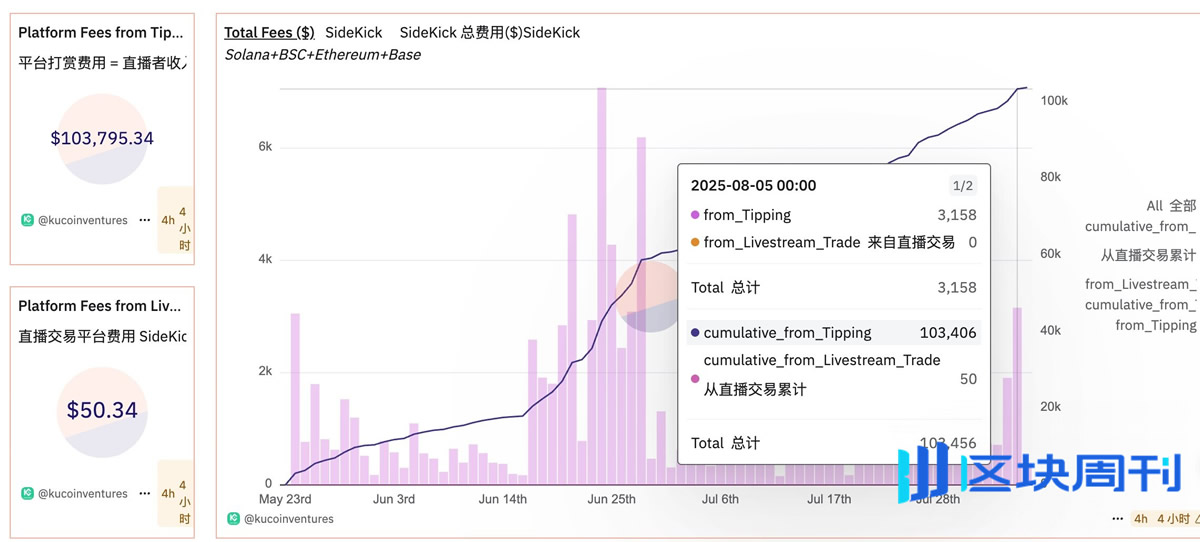The height and width of the screenshot is (542, 1200).
Task: Click the kucoinventures avatar icon in Tipping card
Action: (x=27, y=220)
